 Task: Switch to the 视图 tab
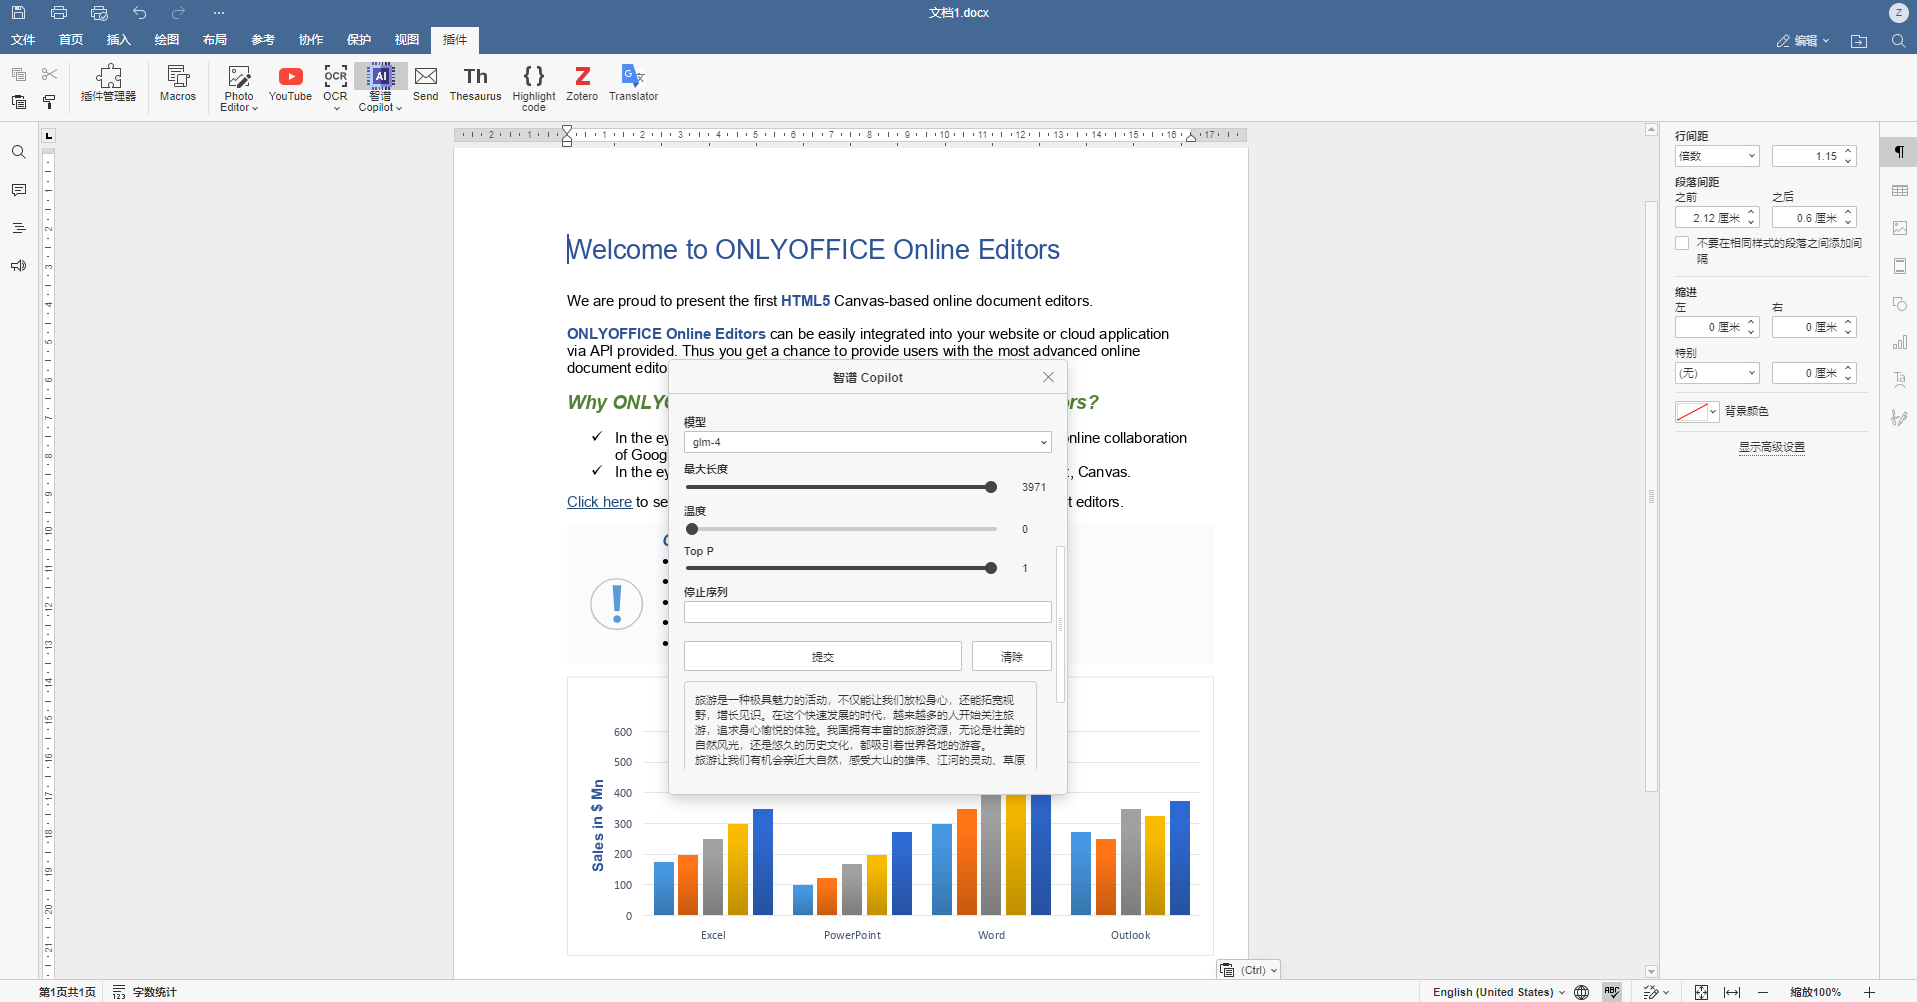click(x=407, y=40)
